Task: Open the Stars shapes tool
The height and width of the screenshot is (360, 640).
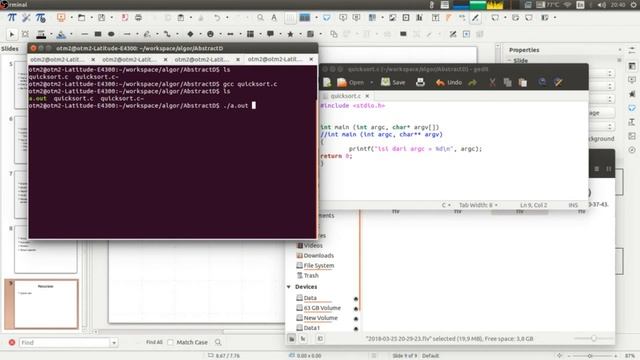Action: tap(290, 34)
